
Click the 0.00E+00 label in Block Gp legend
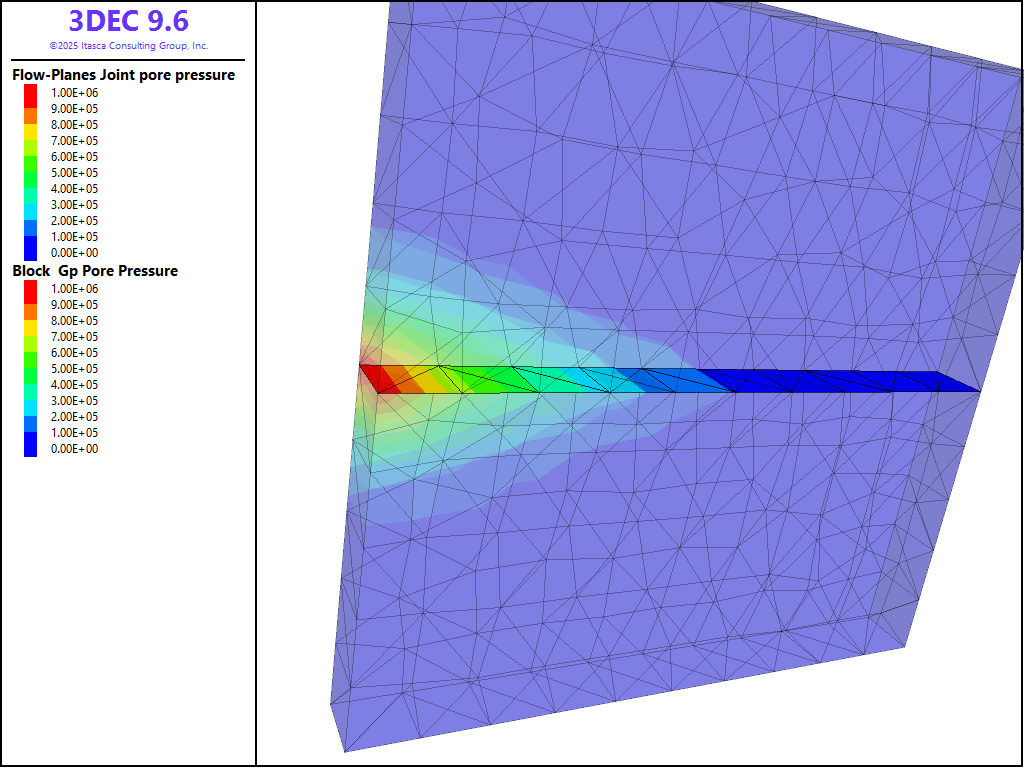click(x=75, y=449)
